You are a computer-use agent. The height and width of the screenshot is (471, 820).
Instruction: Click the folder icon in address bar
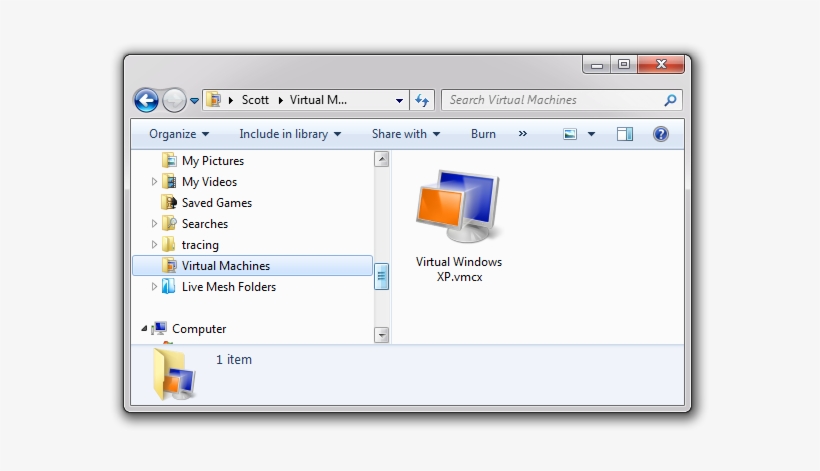[x=213, y=99]
